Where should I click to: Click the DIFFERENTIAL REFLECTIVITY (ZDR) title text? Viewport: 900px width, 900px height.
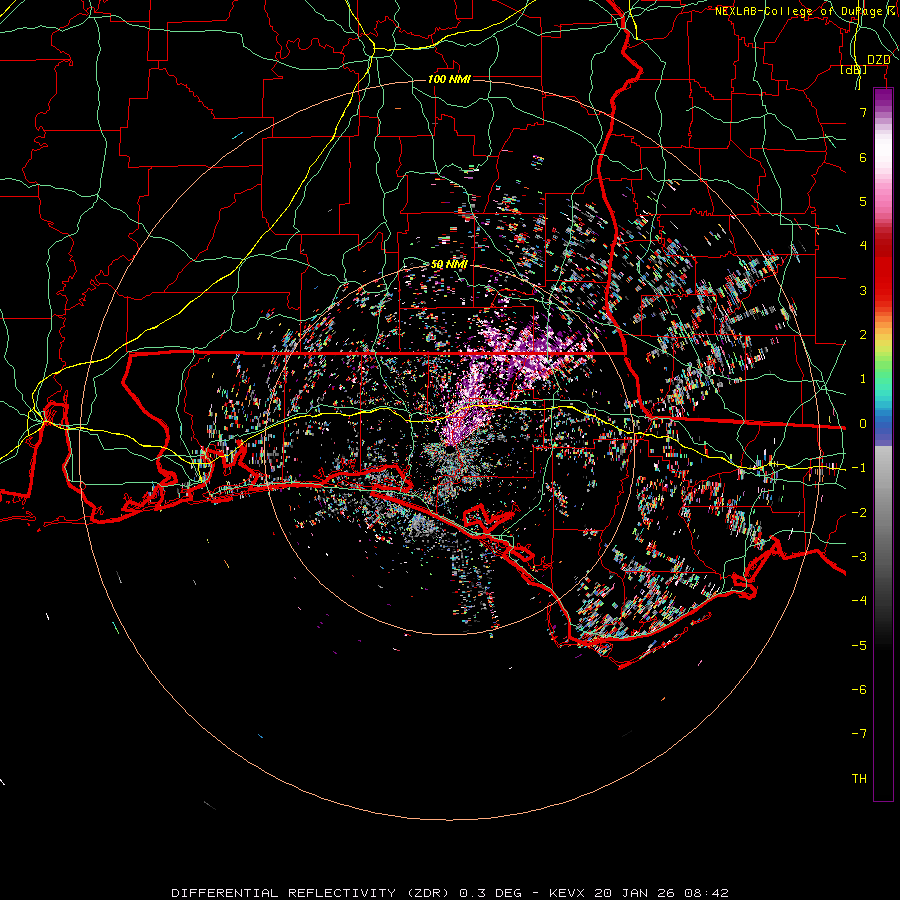[311, 893]
